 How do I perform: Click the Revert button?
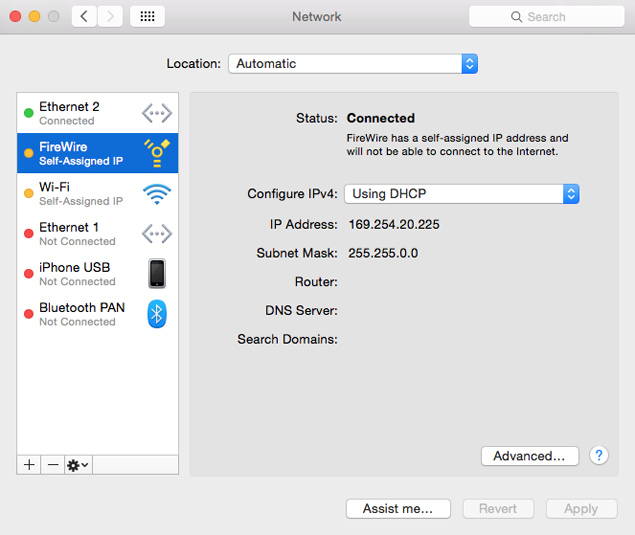pyautogui.click(x=498, y=509)
